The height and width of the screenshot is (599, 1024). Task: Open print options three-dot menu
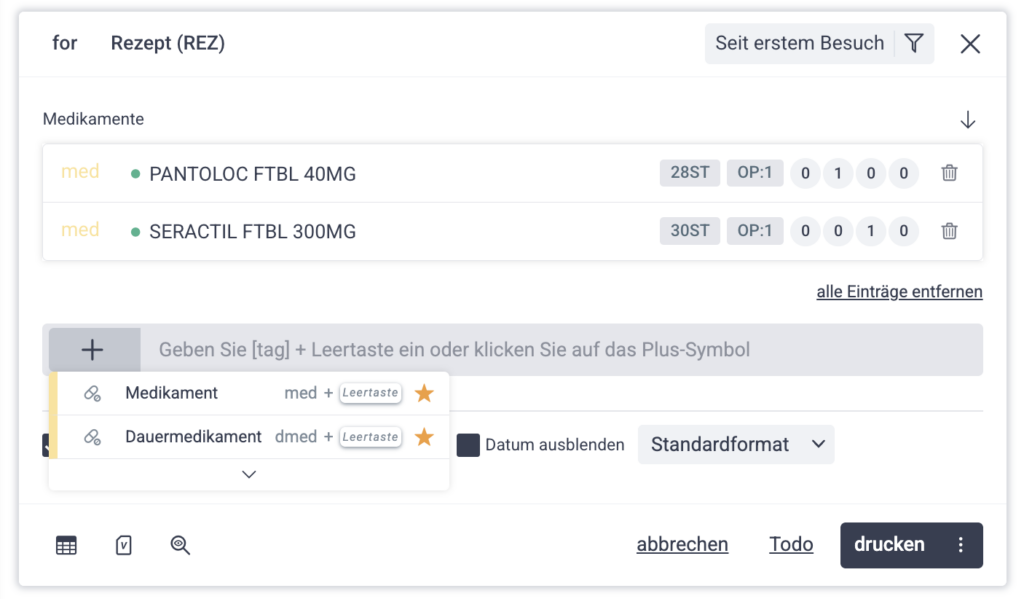tap(961, 545)
